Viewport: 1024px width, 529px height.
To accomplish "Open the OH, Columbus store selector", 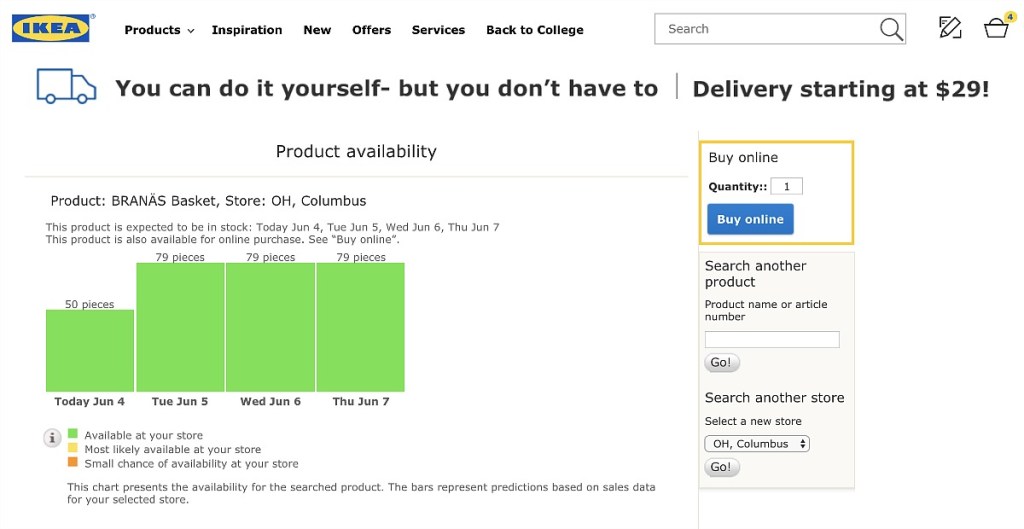I will click(x=757, y=444).
